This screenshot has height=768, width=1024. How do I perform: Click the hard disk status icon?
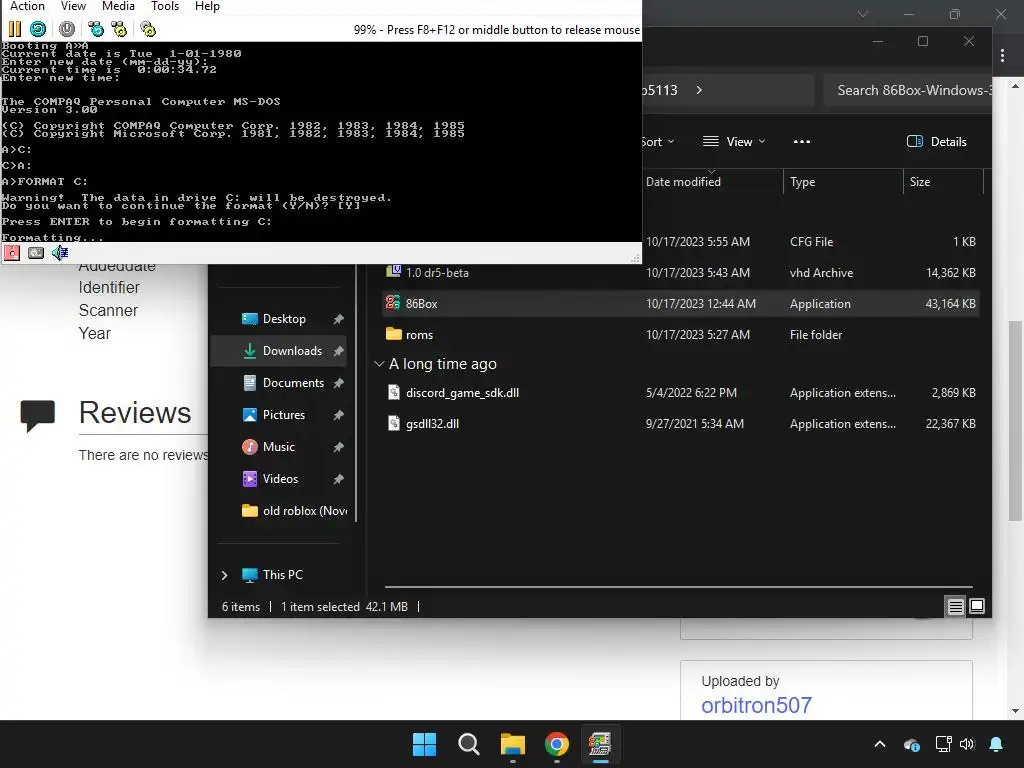tap(36, 253)
